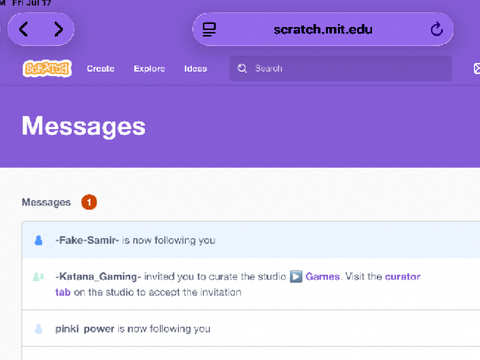
Task: Click the Scratch logo
Action: pos(47,68)
